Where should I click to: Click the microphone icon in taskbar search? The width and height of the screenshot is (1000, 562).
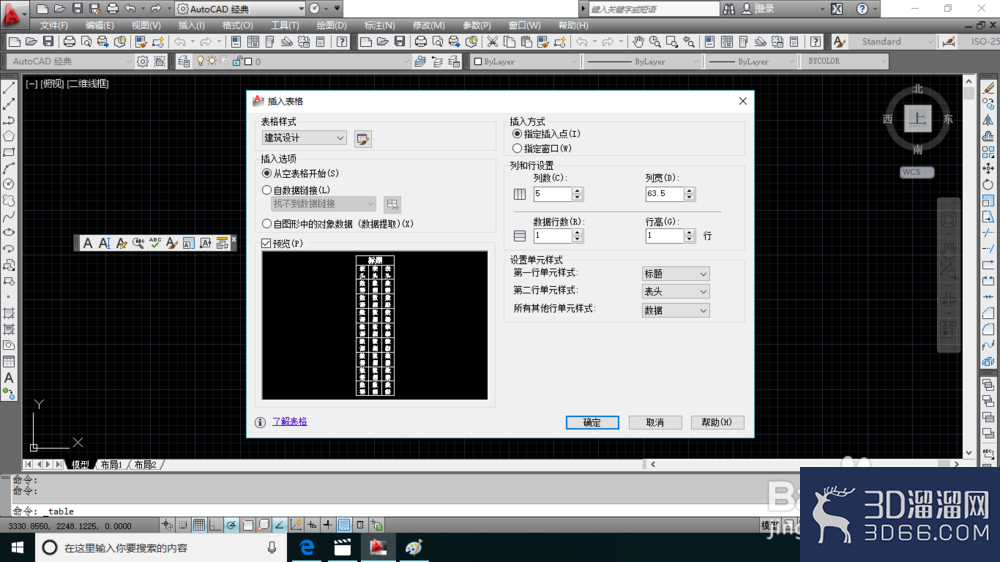(x=272, y=547)
